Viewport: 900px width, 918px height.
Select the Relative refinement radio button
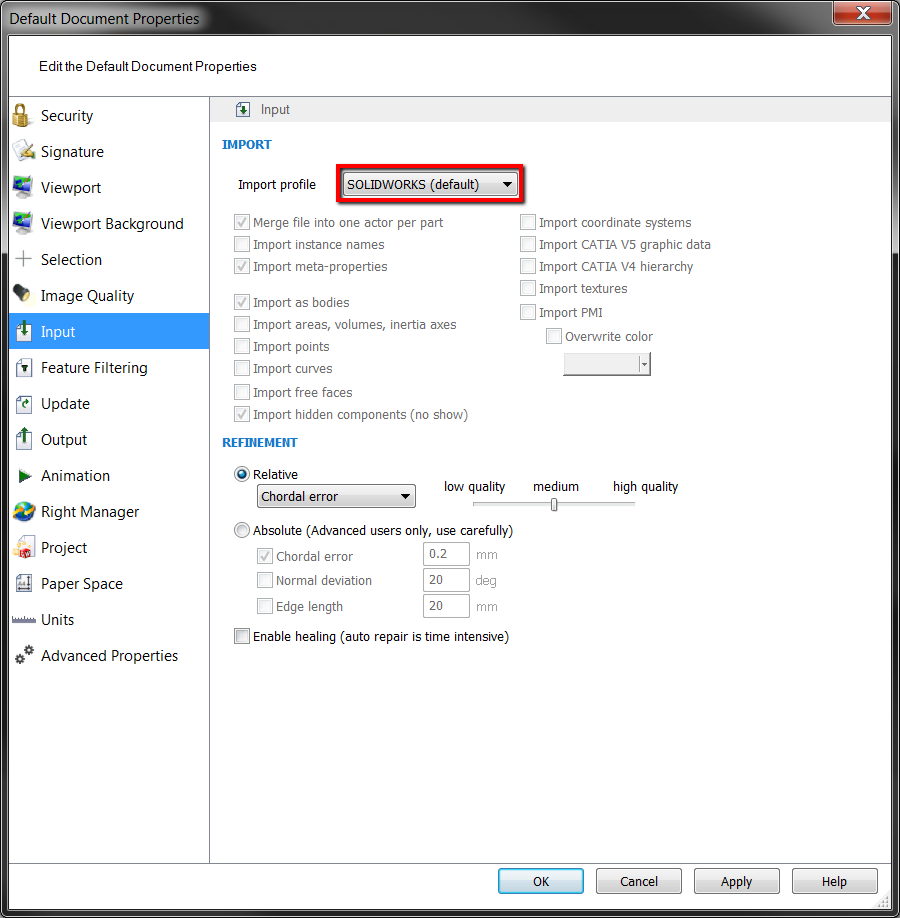coord(242,474)
